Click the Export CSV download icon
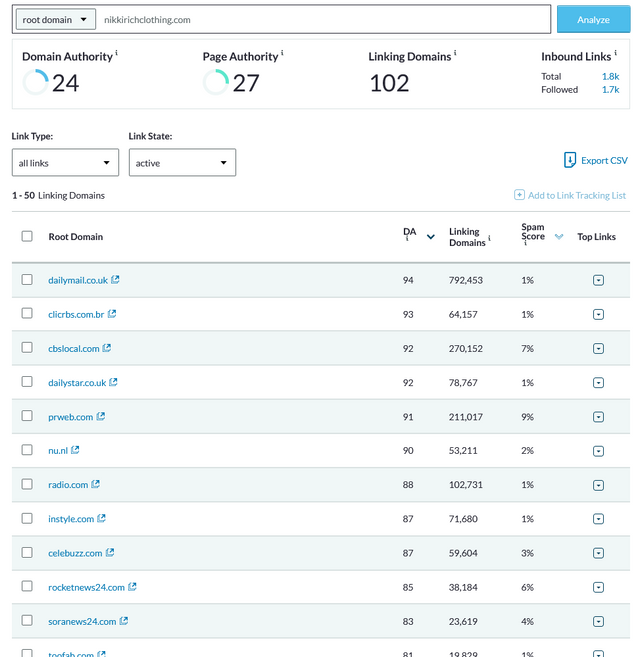This screenshot has width=640, height=657. click(570, 160)
